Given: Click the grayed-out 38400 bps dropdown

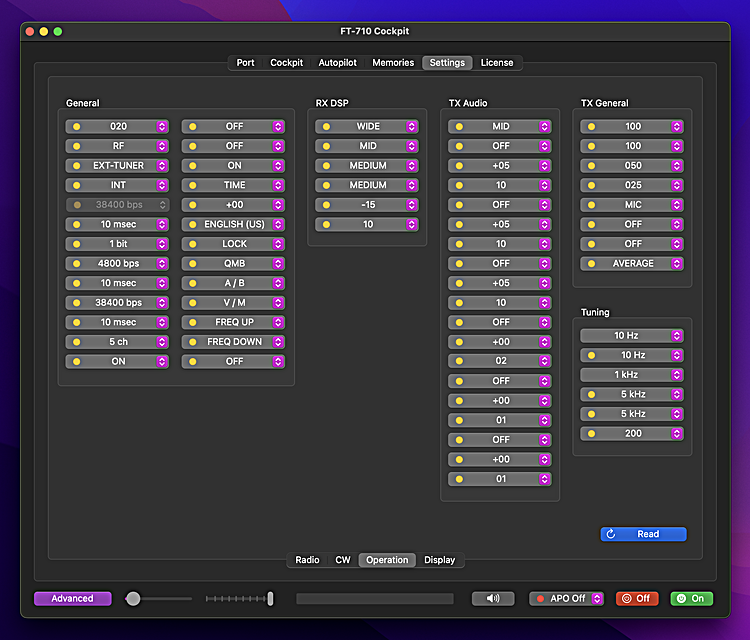Looking at the screenshot, I should 117,205.
